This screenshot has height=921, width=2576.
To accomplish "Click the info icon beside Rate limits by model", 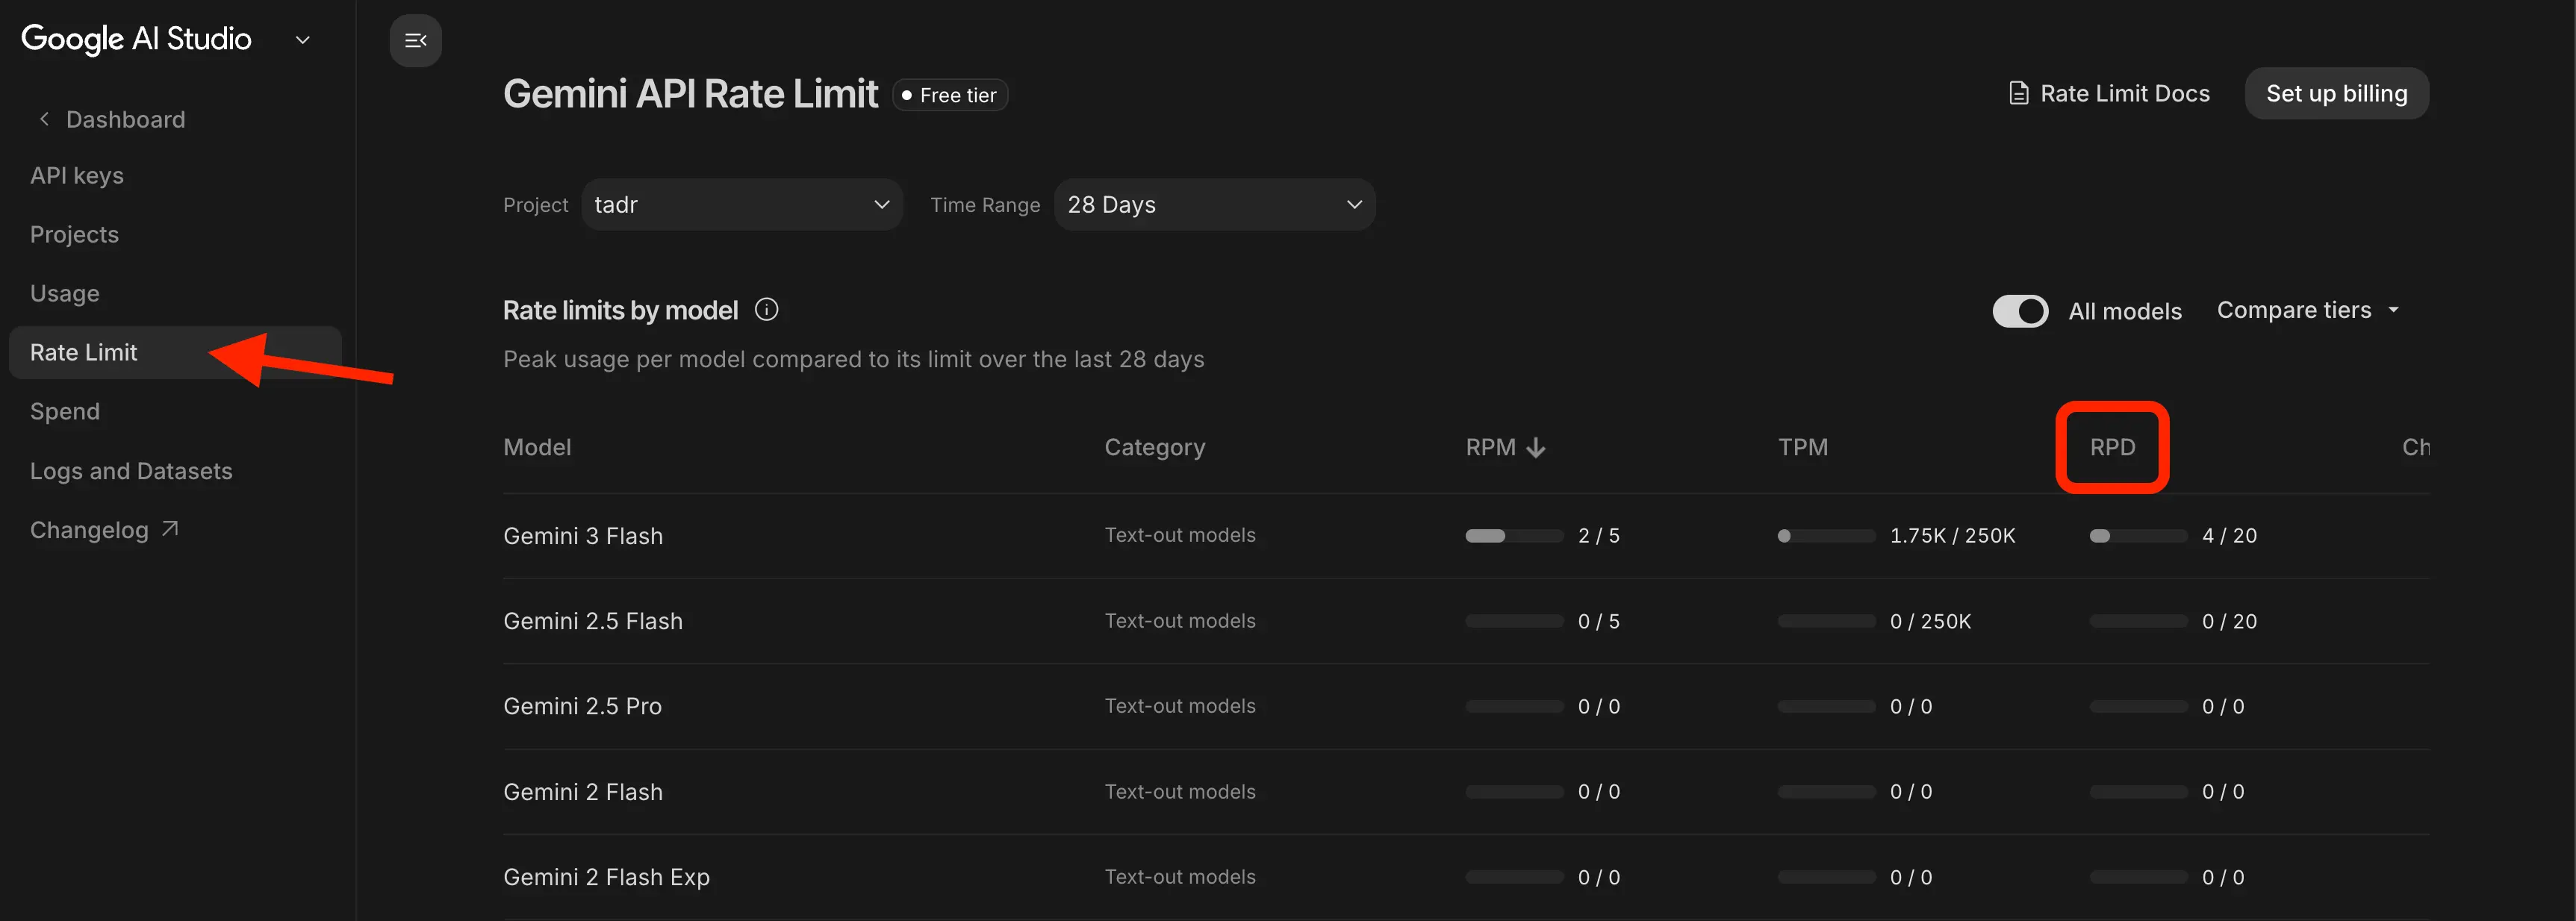I will point(766,310).
